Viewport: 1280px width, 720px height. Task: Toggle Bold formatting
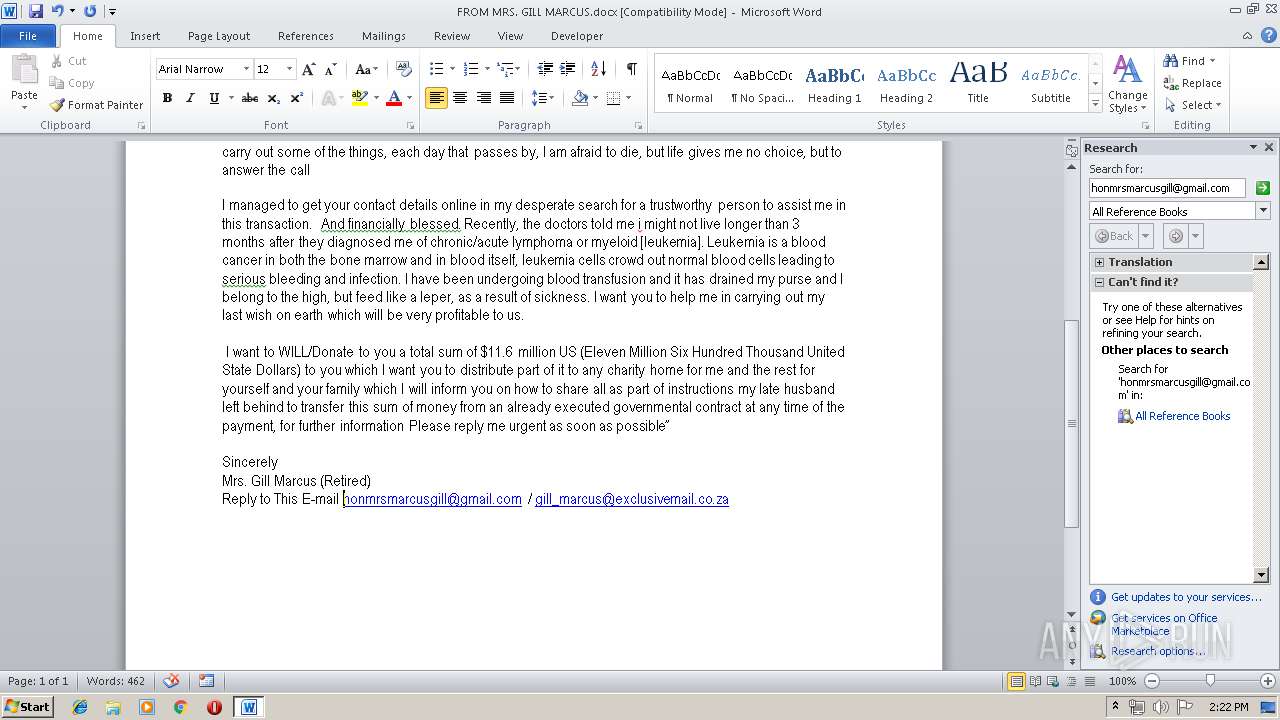click(167, 98)
